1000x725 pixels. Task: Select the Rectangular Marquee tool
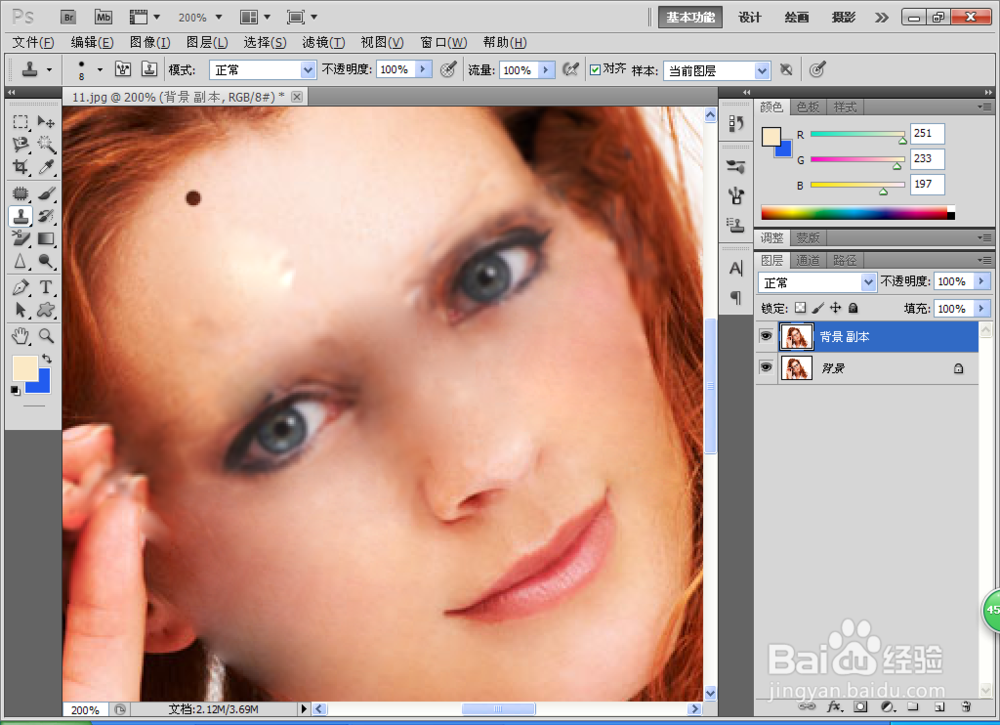[x=20, y=121]
